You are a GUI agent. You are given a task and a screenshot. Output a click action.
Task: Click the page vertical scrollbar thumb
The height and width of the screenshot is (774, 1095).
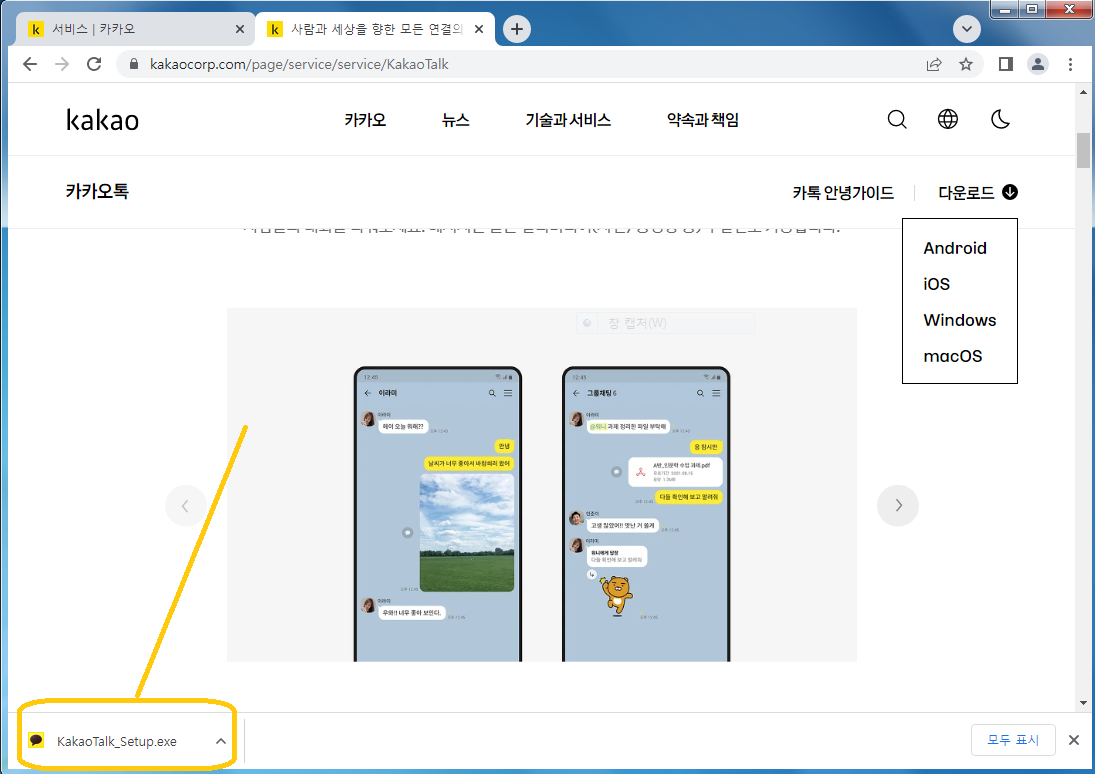click(1083, 150)
